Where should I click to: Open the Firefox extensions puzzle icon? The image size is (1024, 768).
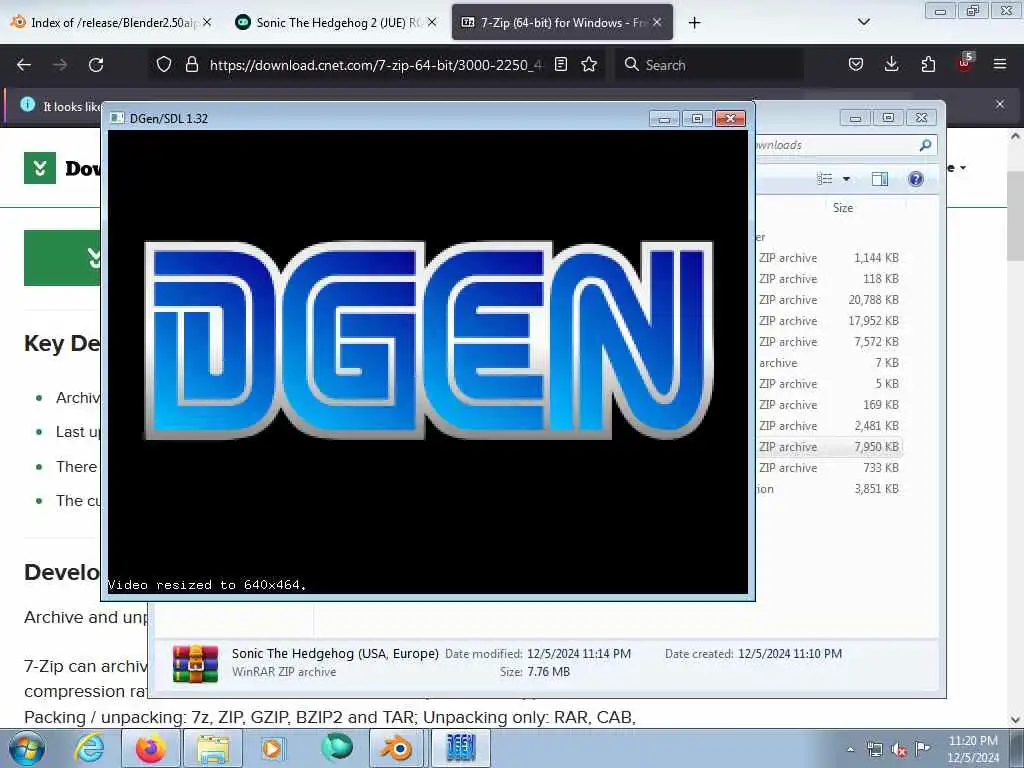click(x=928, y=64)
